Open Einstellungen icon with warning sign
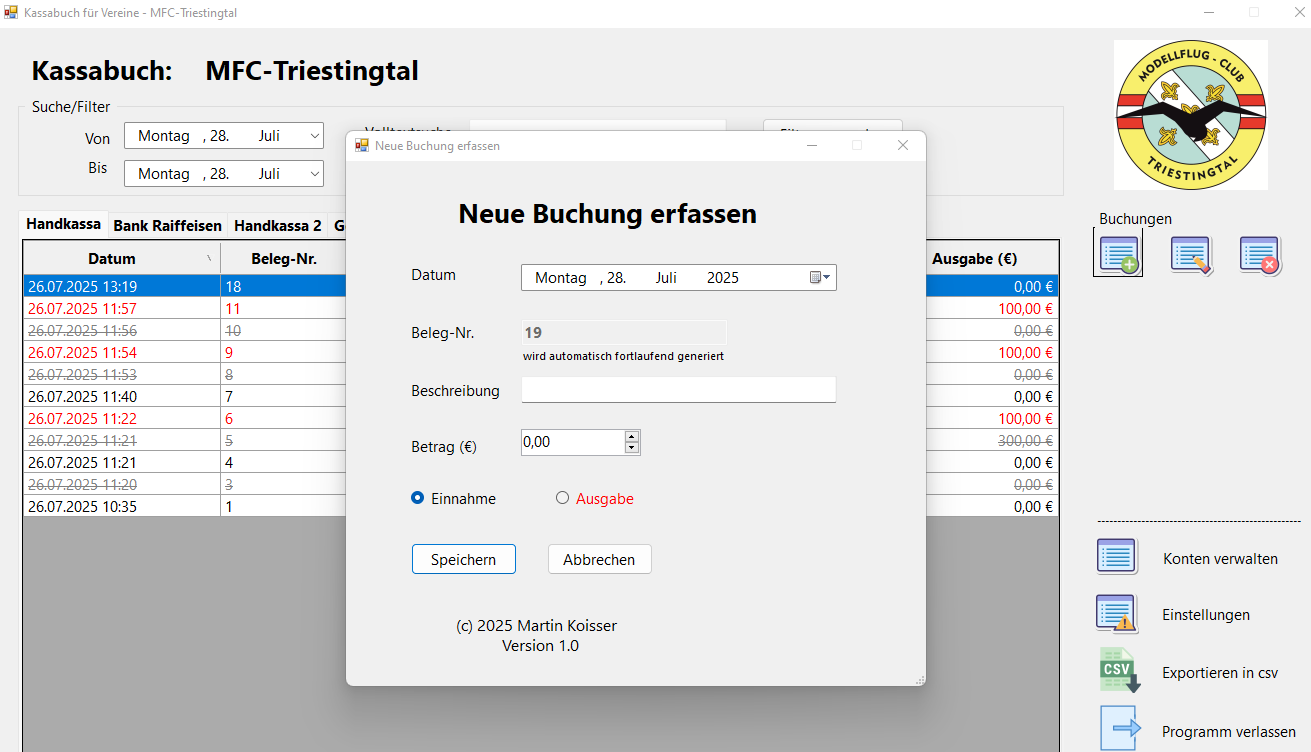The height and width of the screenshot is (752, 1311). point(1117,614)
